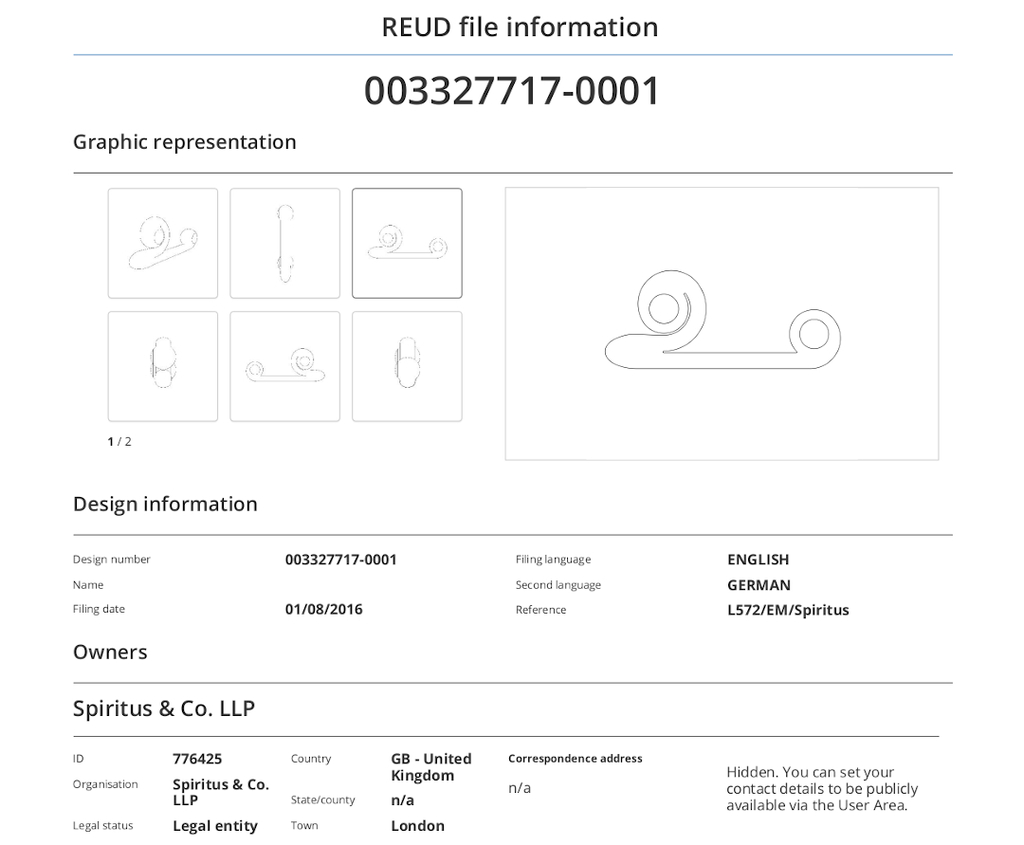Click the filing language value ENGLISH
Screen dimensions: 1024x845
pos(758,559)
